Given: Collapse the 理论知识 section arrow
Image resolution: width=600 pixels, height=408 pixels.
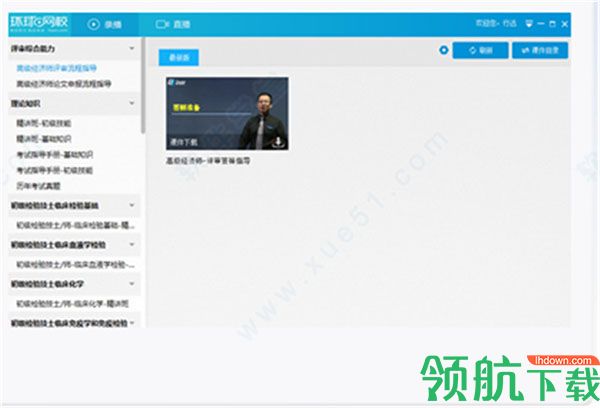Looking at the screenshot, I should (x=132, y=103).
